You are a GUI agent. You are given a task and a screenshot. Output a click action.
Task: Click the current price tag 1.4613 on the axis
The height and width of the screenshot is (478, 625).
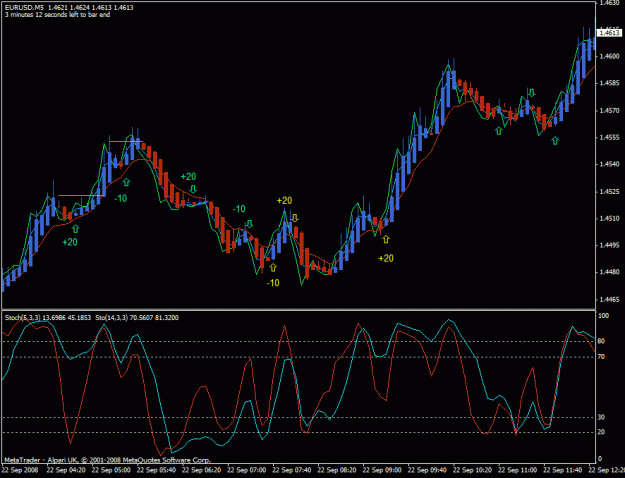[x=609, y=33]
